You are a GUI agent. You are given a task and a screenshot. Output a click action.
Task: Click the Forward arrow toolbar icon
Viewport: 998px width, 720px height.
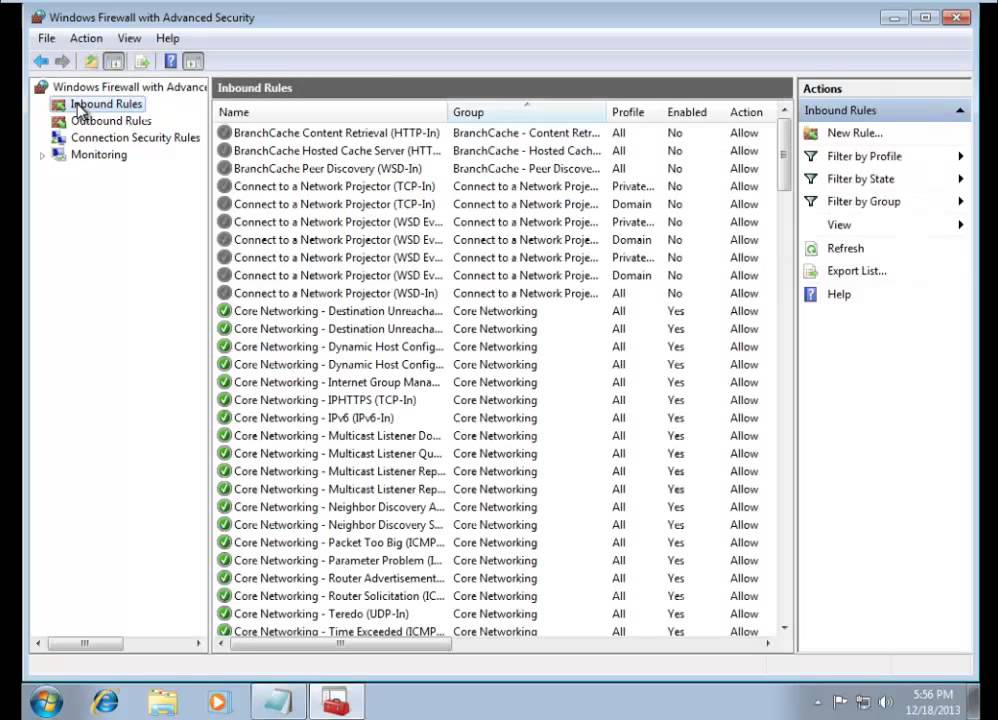point(62,61)
